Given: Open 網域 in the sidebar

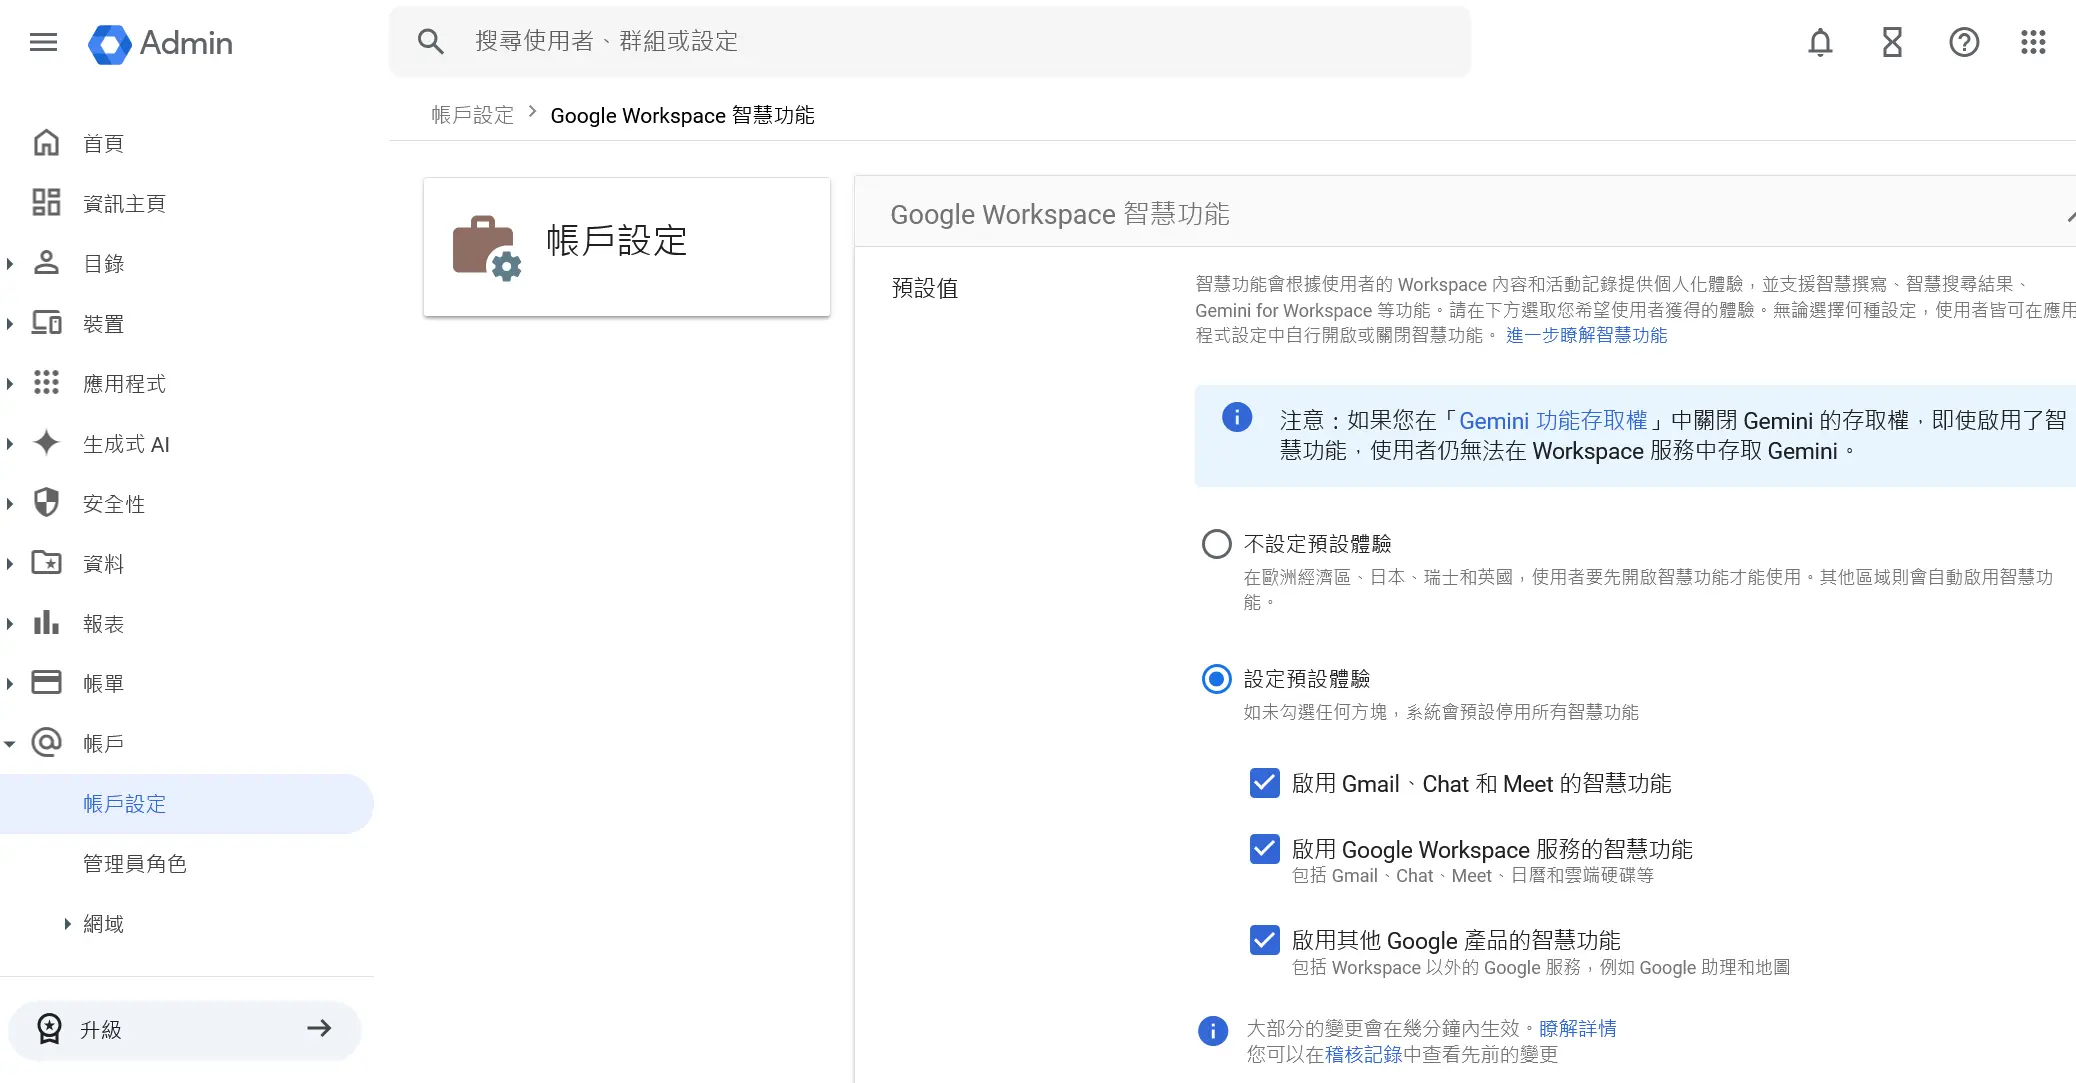Looking at the screenshot, I should (x=103, y=924).
